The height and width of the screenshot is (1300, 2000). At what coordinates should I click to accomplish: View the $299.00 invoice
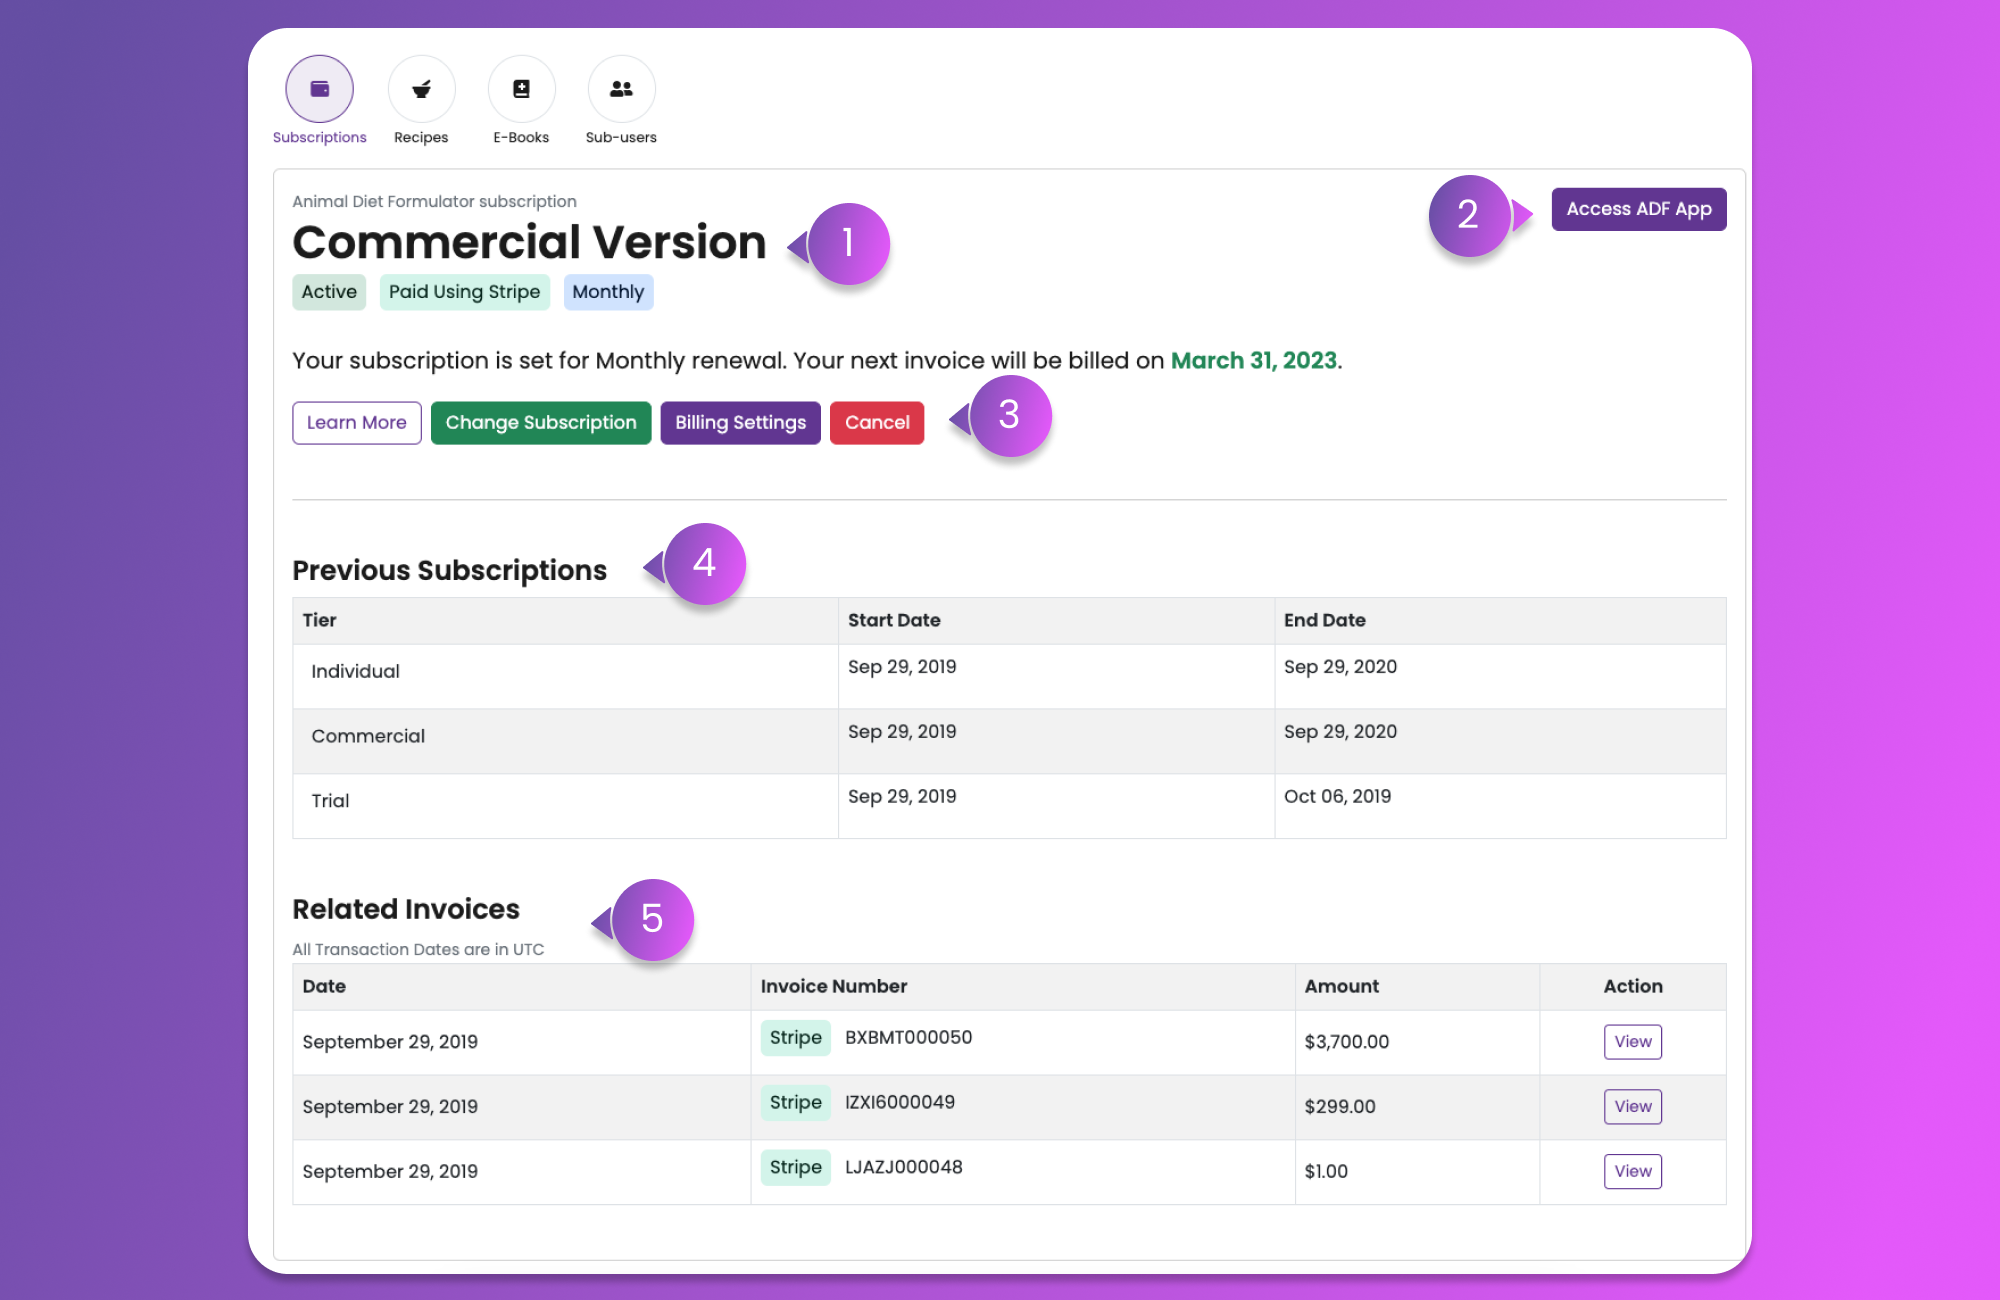pyautogui.click(x=1632, y=1107)
